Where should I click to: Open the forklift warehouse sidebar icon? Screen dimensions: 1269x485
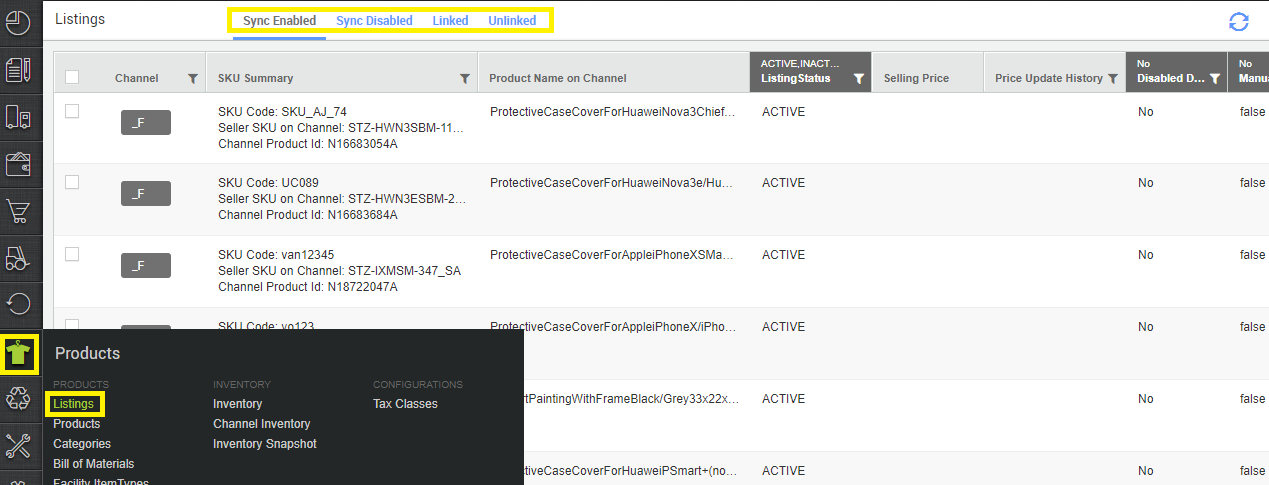pyautogui.click(x=19, y=258)
